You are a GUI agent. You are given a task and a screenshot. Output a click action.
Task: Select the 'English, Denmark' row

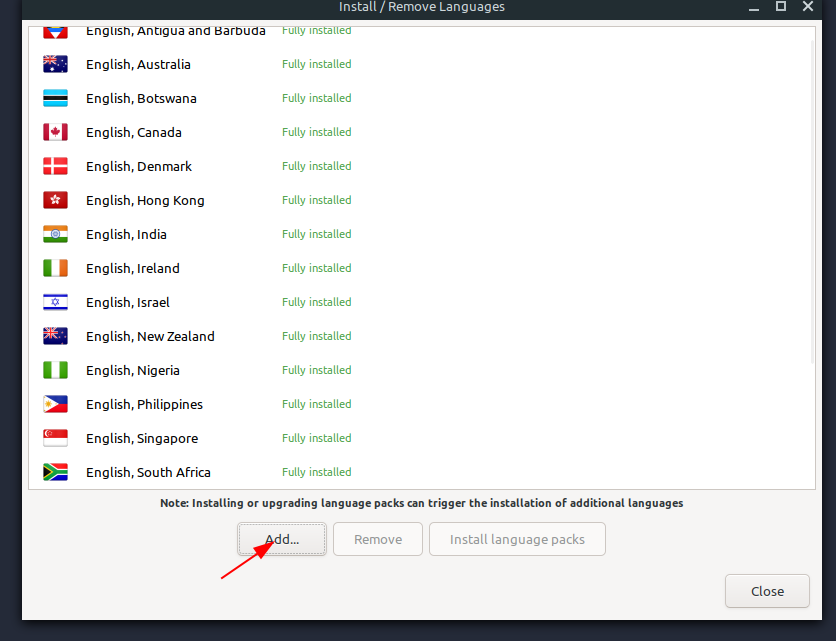point(420,166)
